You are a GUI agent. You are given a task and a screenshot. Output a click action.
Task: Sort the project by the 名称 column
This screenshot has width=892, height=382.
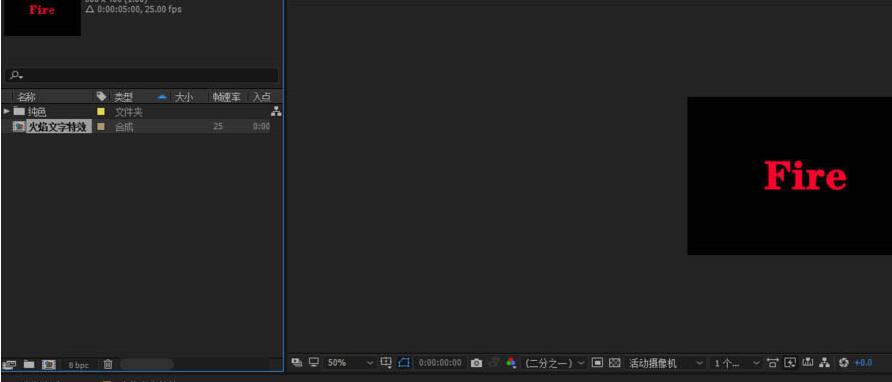click(26, 97)
